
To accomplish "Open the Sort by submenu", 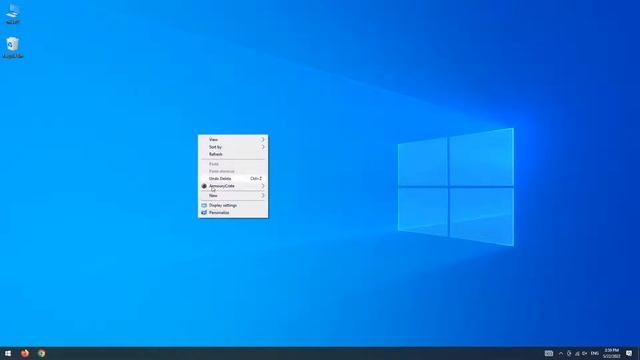I will [x=233, y=147].
